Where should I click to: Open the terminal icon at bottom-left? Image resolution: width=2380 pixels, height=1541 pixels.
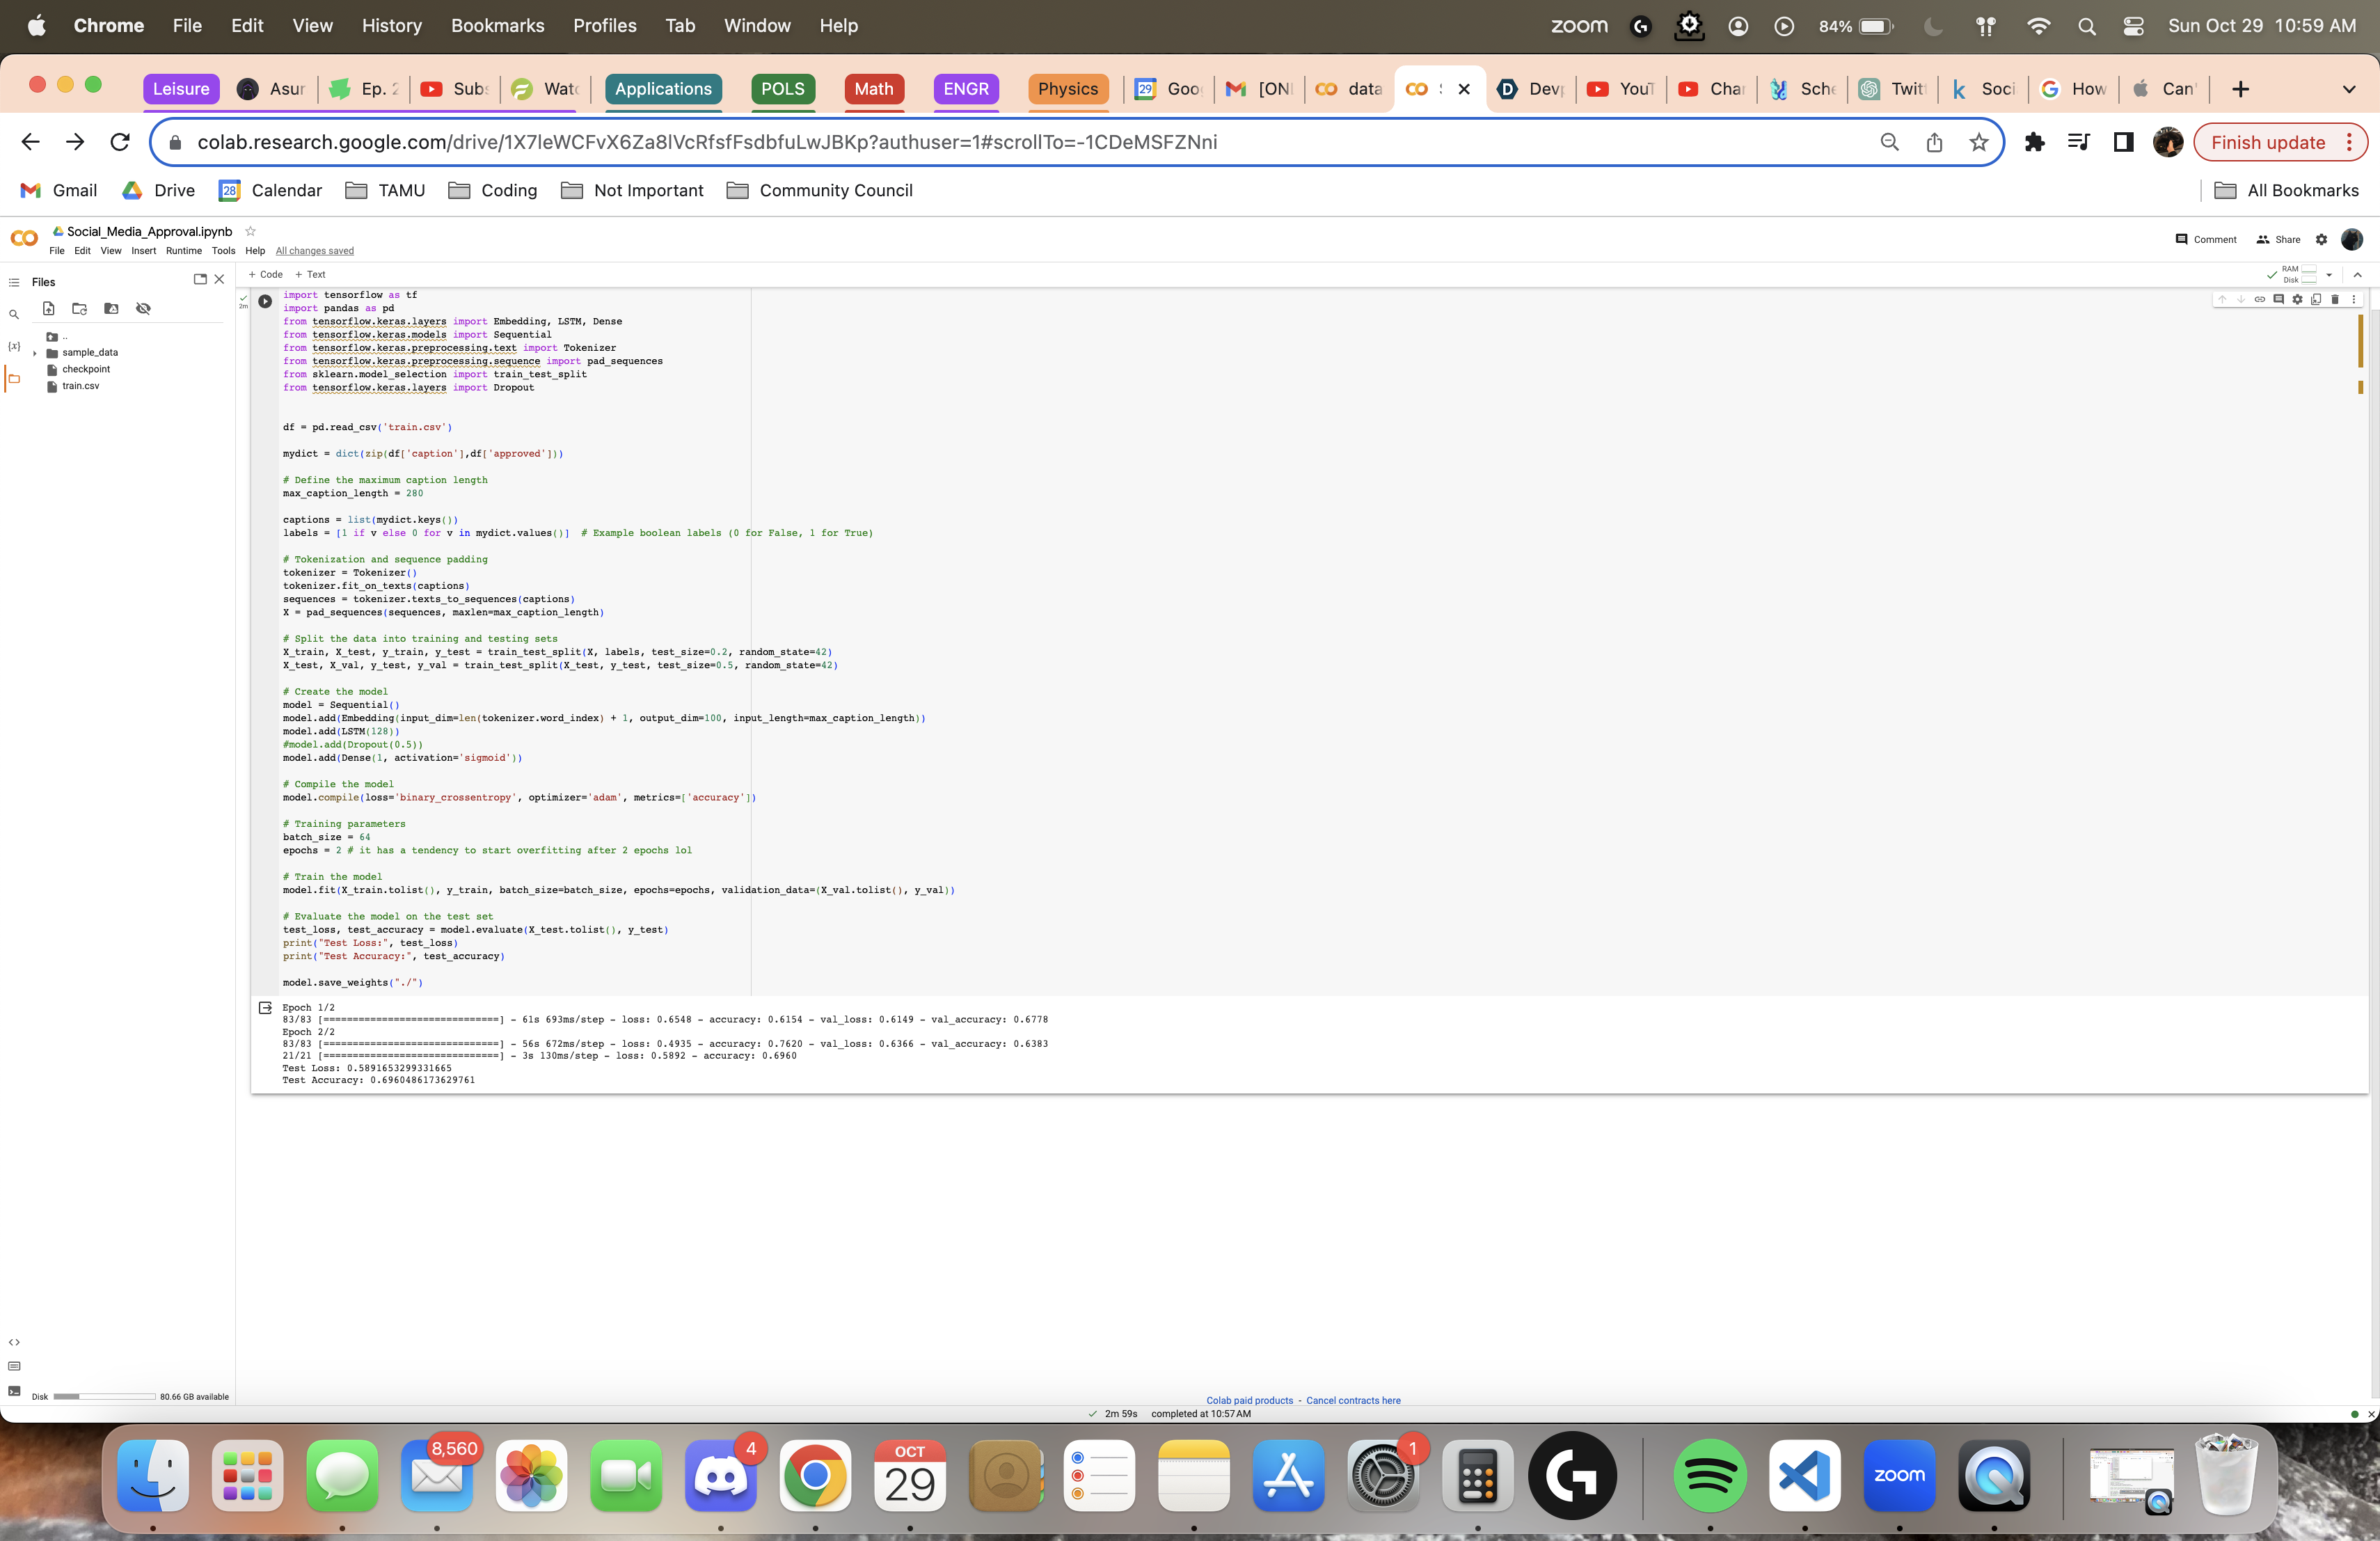click(14, 1391)
